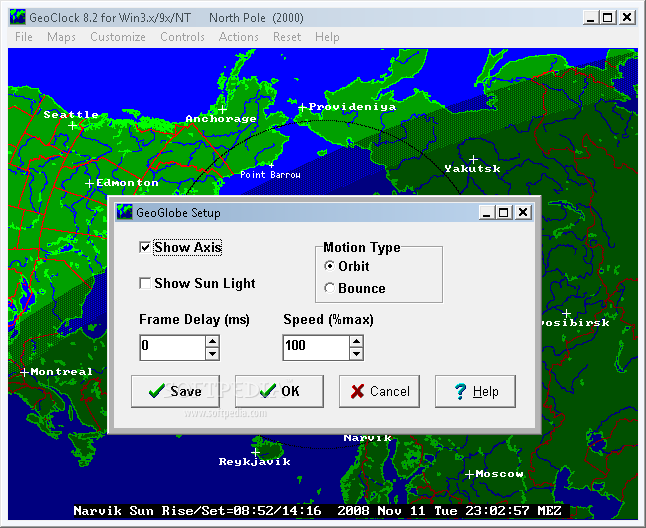Click the Narvik Sun Rise/Set status text
This screenshot has height=528, width=646.
pos(197,511)
